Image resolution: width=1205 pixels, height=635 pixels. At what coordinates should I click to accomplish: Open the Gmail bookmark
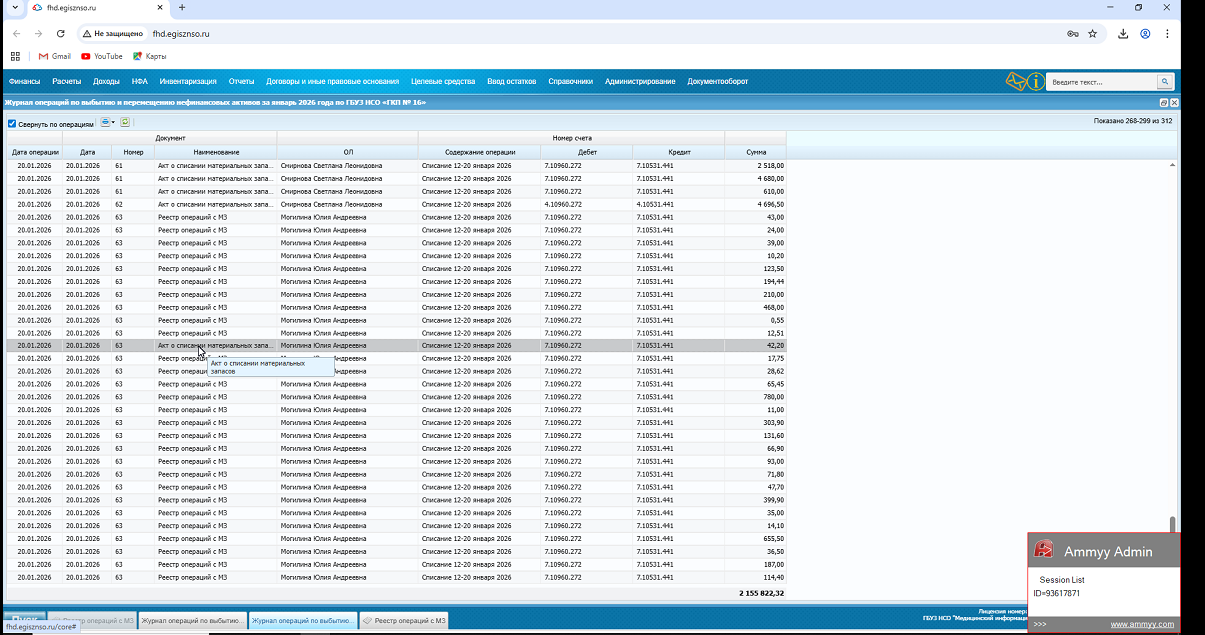point(54,56)
